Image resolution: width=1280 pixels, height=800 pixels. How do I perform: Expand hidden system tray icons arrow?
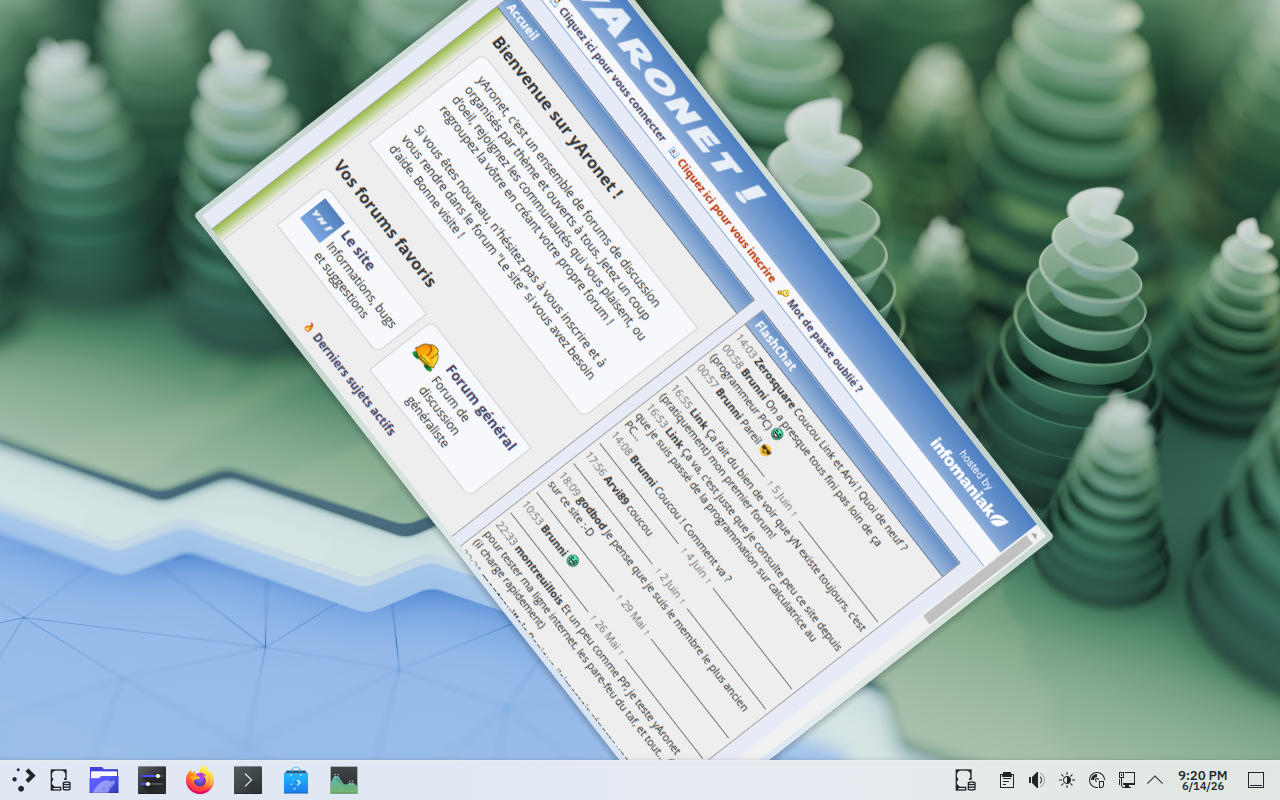(x=1155, y=780)
